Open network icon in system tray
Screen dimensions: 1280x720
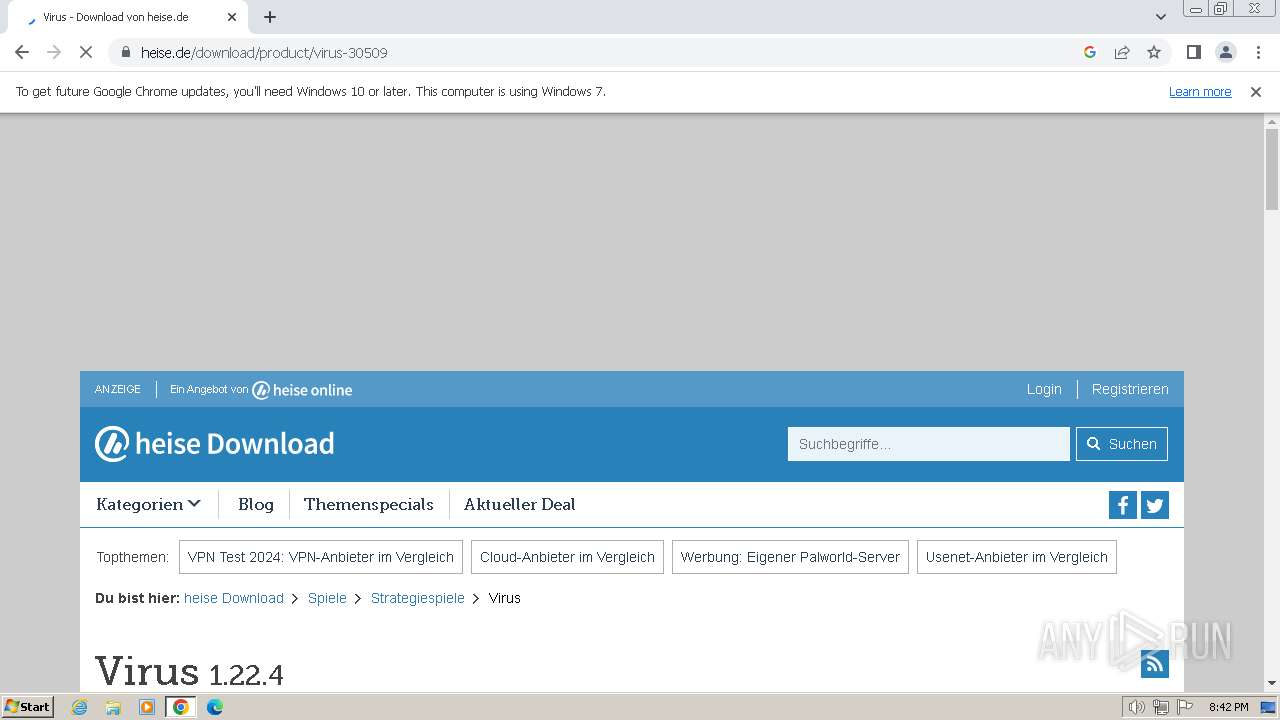pyautogui.click(x=1161, y=707)
